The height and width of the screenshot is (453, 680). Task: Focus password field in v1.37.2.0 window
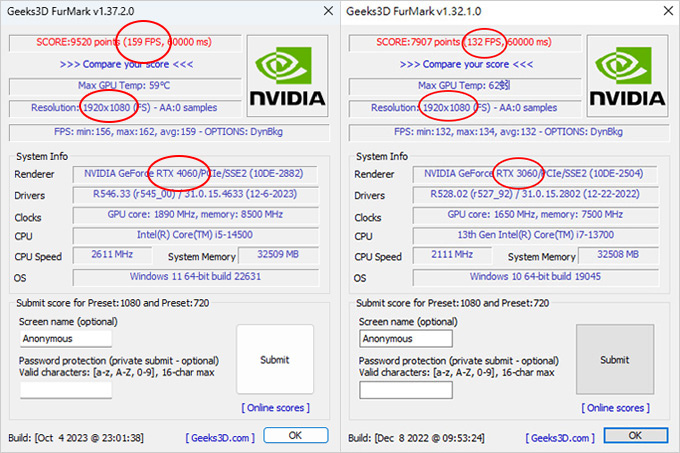pyautogui.click(x=66, y=390)
